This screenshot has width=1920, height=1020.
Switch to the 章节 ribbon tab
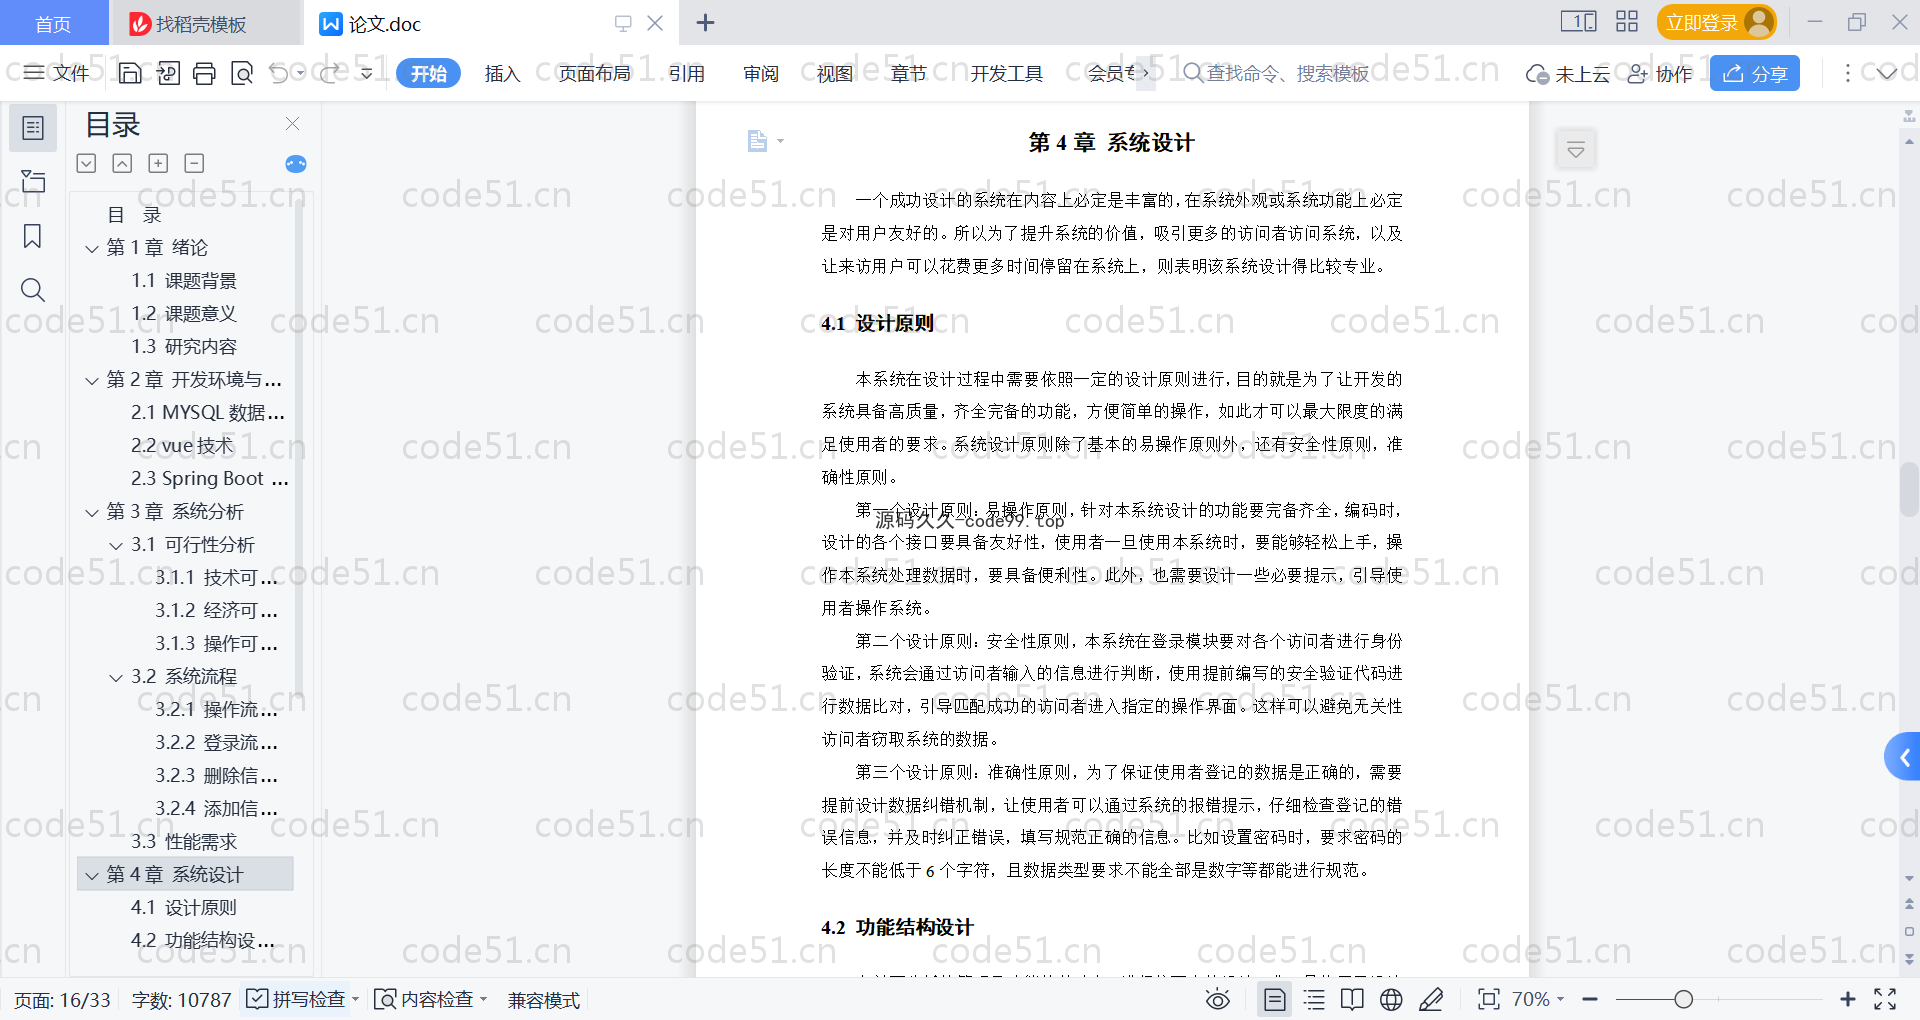(909, 73)
